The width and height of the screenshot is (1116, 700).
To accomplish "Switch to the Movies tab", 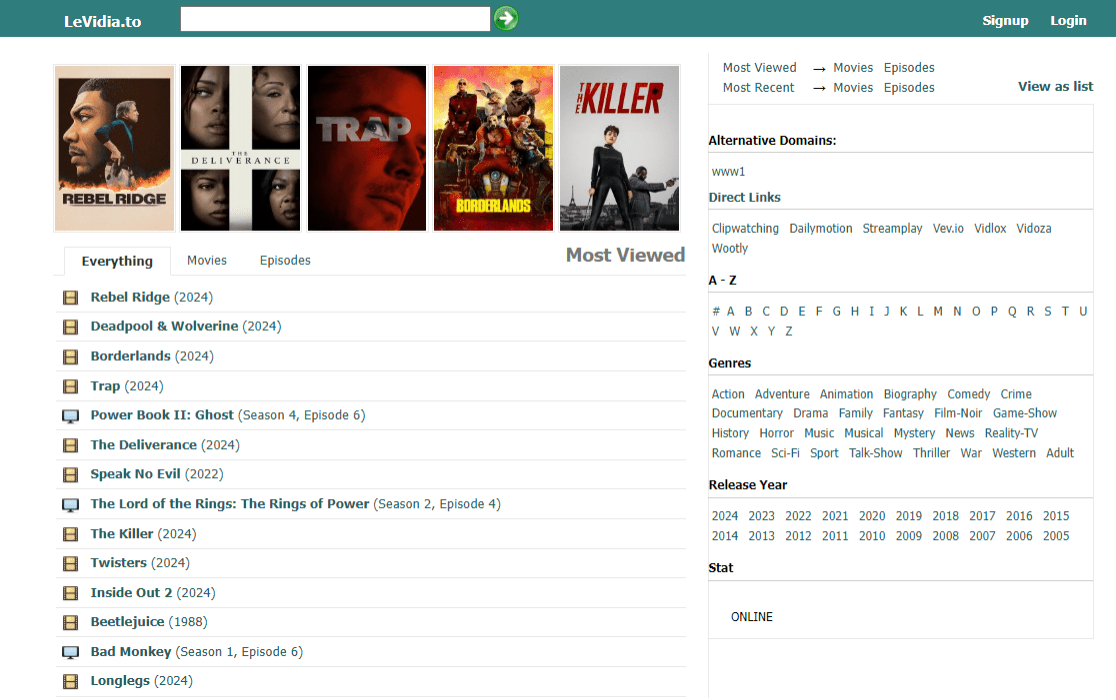I will tap(207, 260).
